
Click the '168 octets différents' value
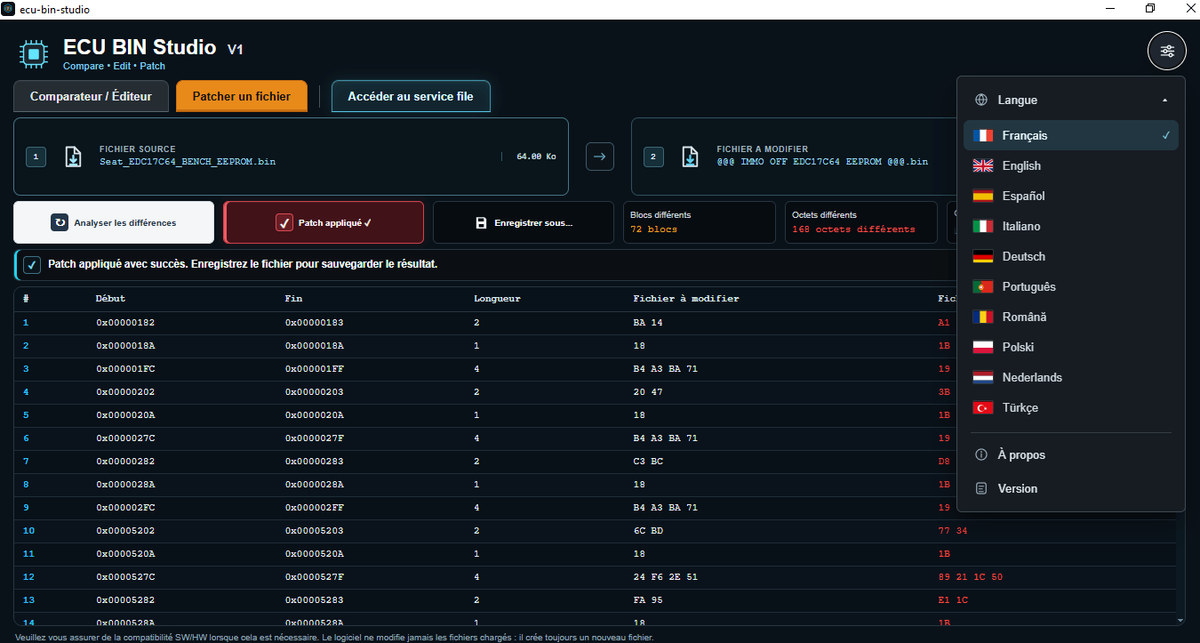point(853,229)
